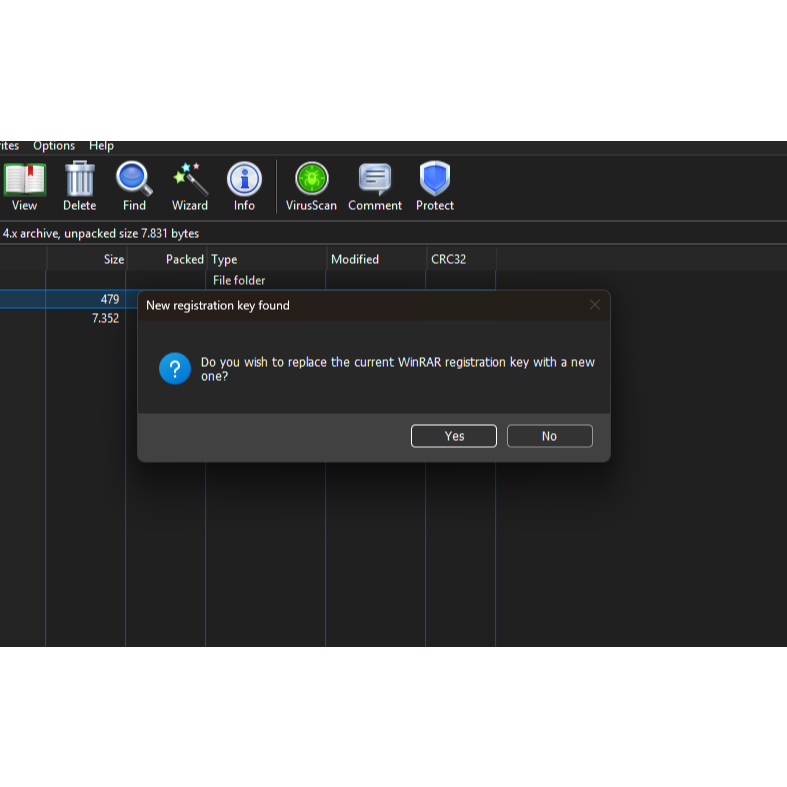Select the file row sized 7.352
787x787 pixels.
coord(60,319)
